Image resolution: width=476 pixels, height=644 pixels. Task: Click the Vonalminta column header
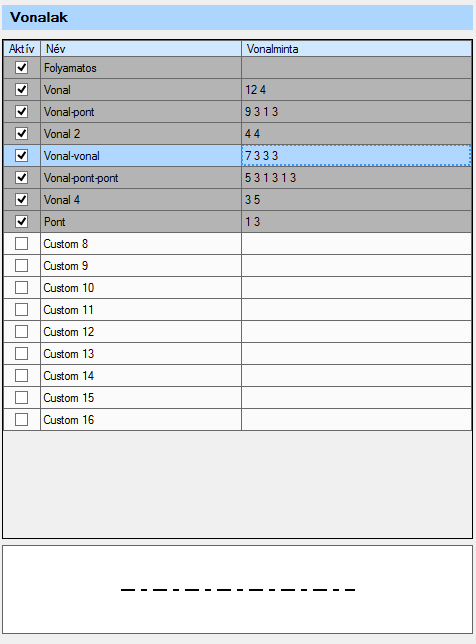coord(356,49)
